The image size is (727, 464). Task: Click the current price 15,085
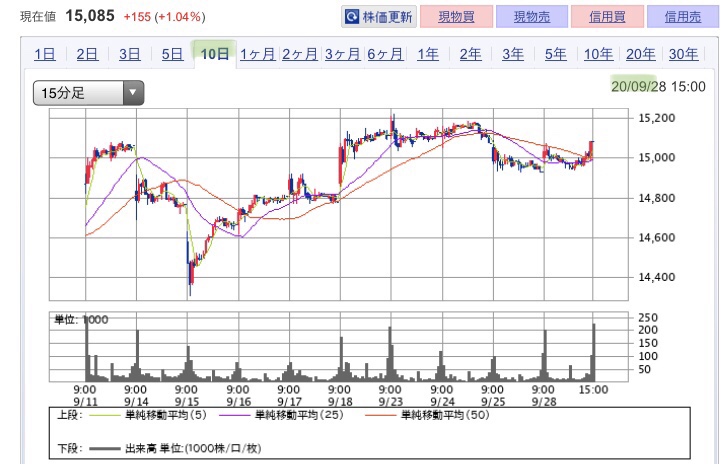pos(90,16)
